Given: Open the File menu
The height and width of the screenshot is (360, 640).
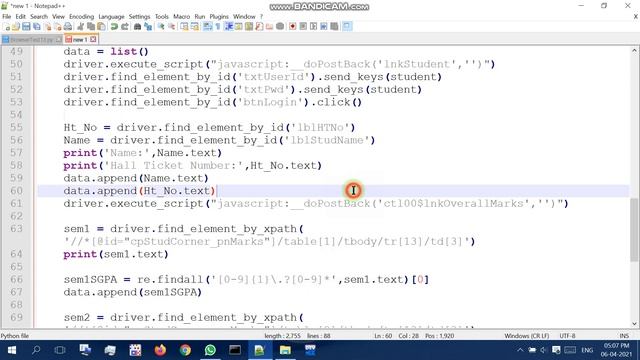Looking at the screenshot, I should (x=7, y=16).
